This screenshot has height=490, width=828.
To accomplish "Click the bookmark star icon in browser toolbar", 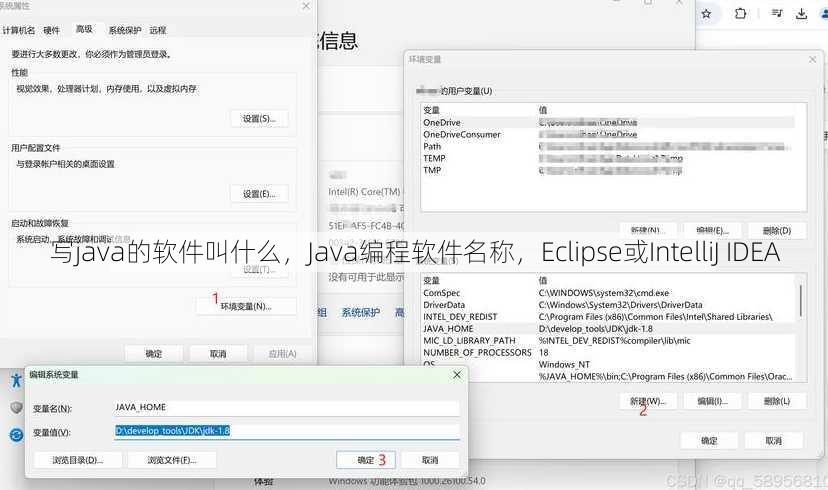I will [x=706, y=14].
